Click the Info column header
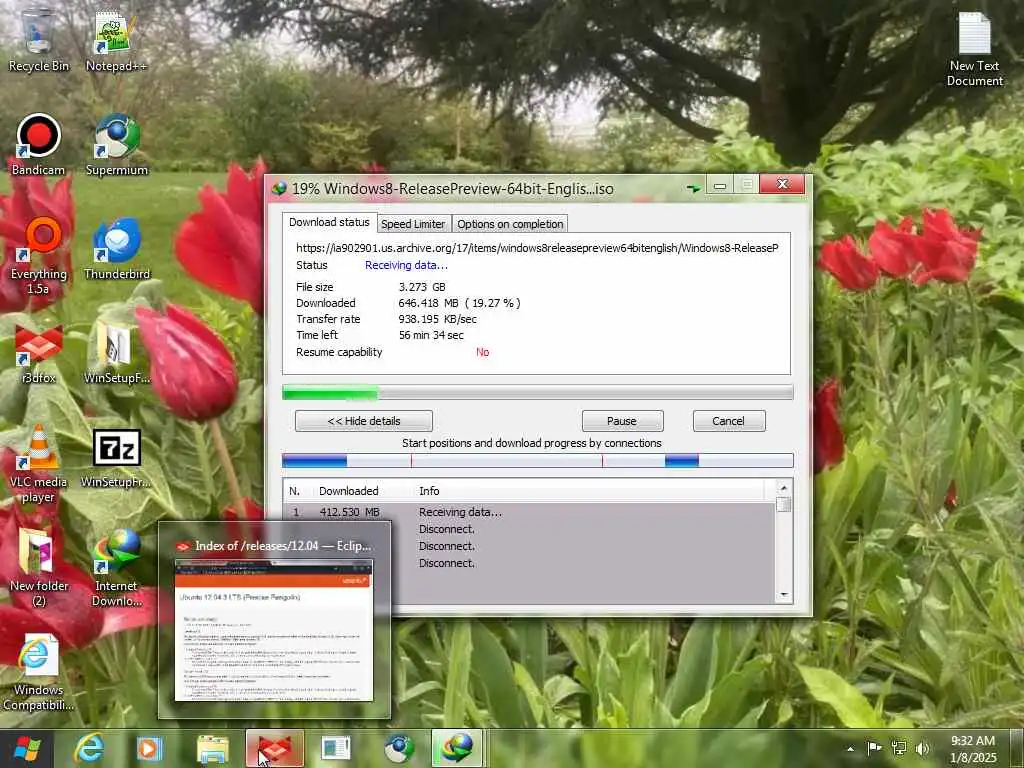 coord(429,491)
